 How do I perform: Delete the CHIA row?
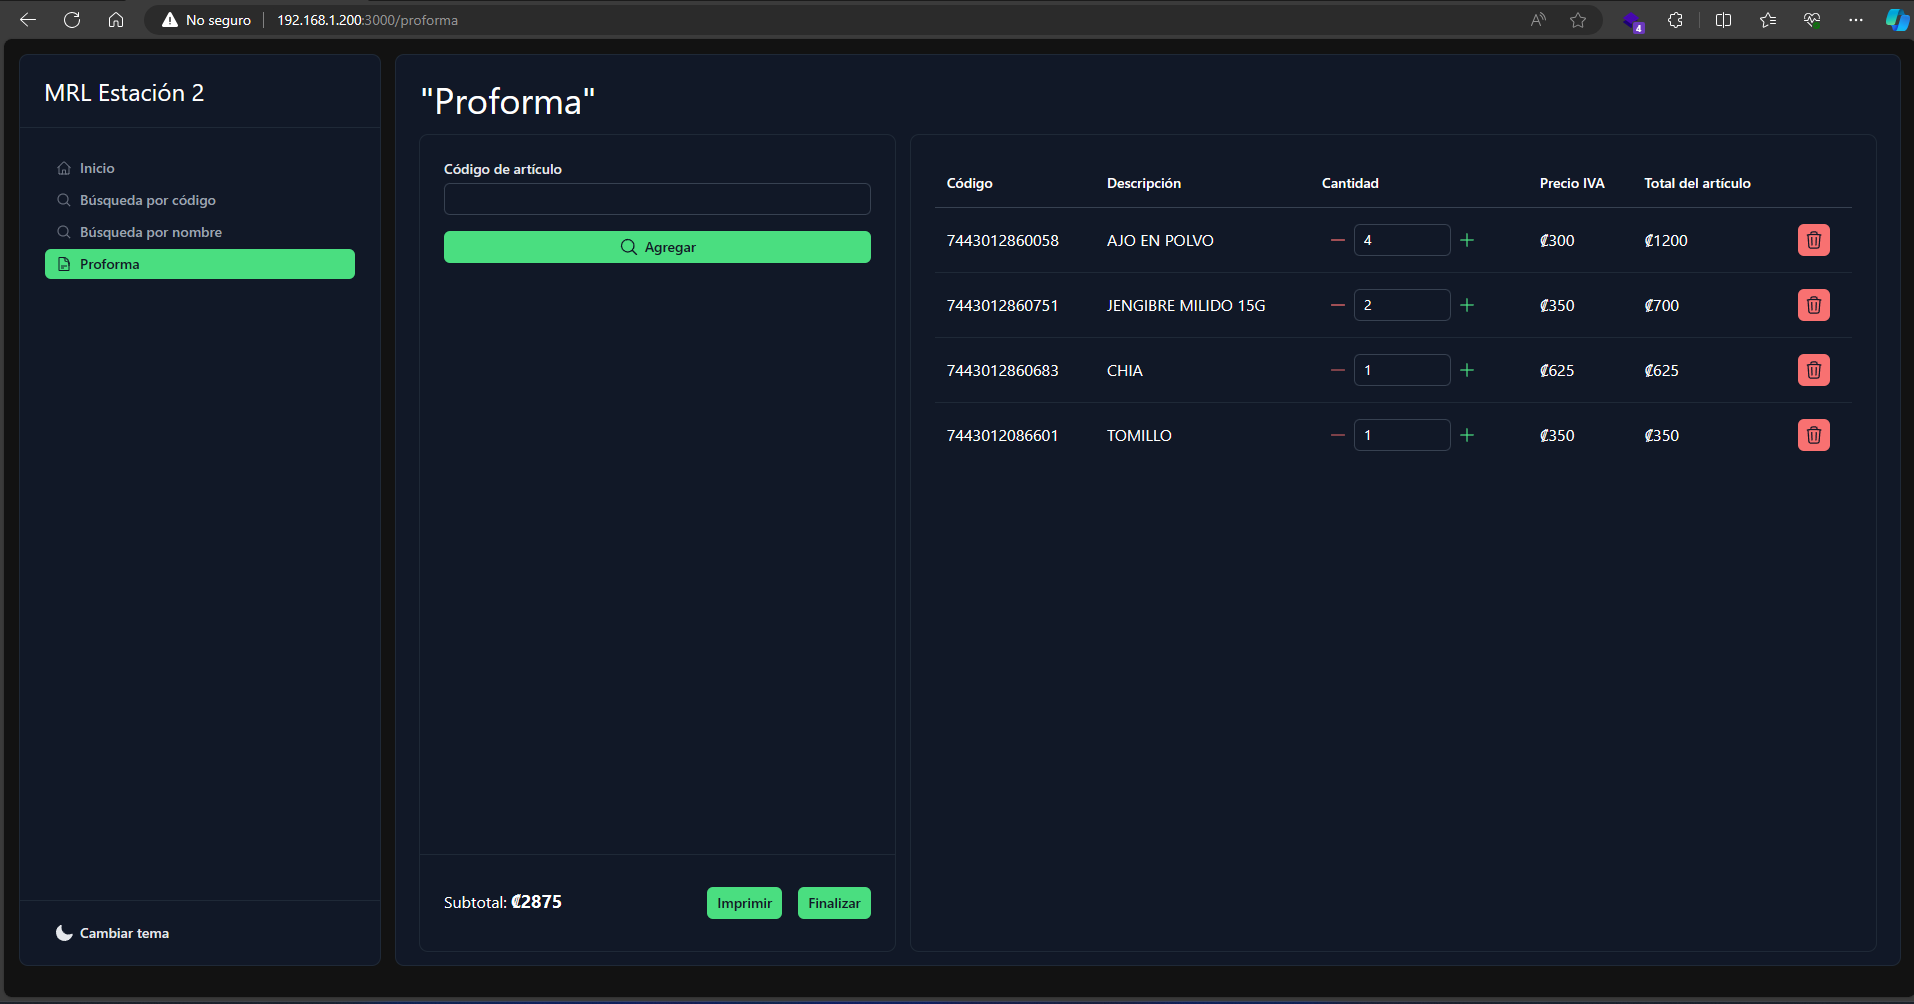pyautogui.click(x=1813, y=370)
